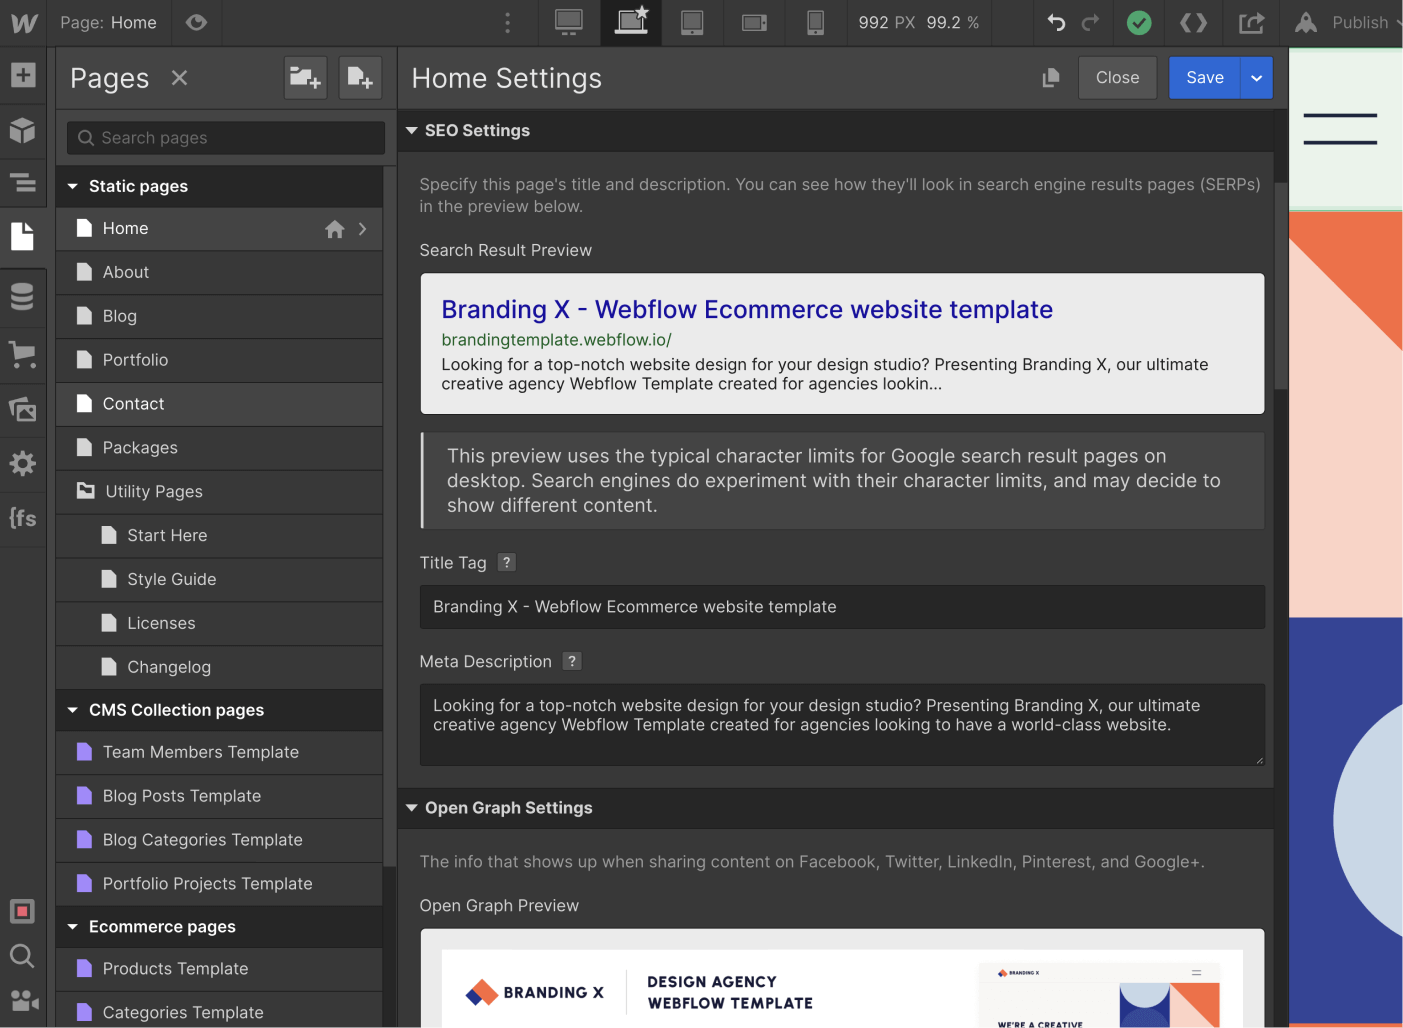Collapse the SEO Settings section
Viewport: 1403px width, 1028px height.
(x=411, y=130)
